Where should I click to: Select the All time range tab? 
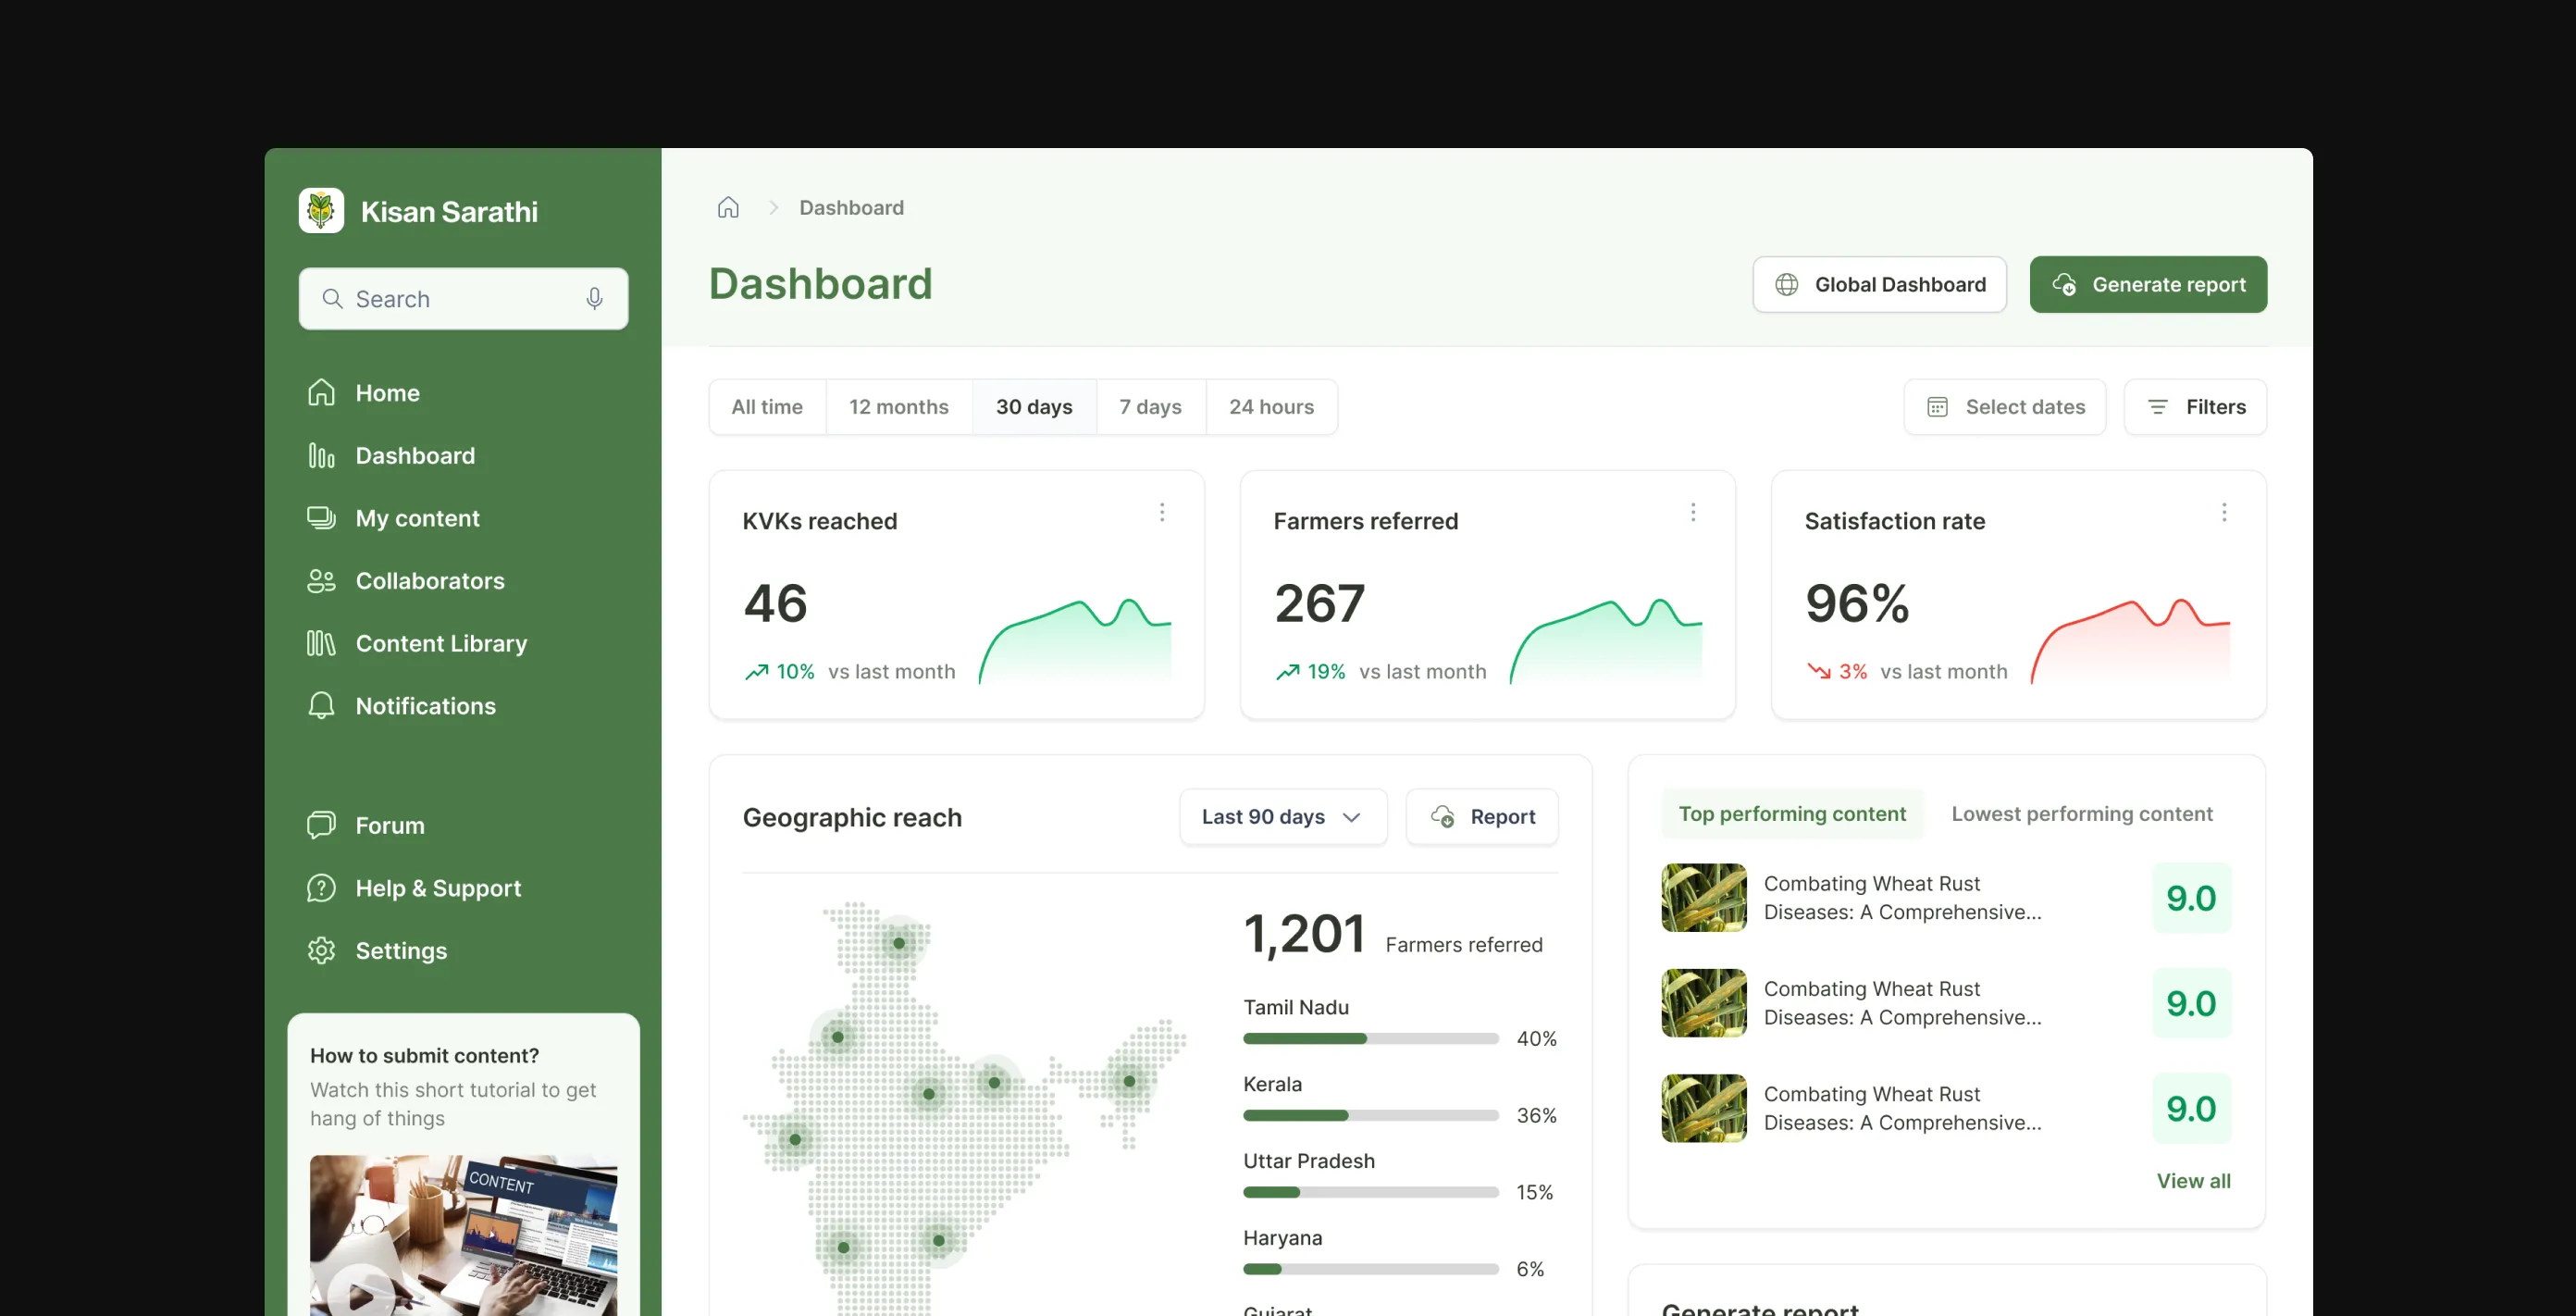(767, 406)
